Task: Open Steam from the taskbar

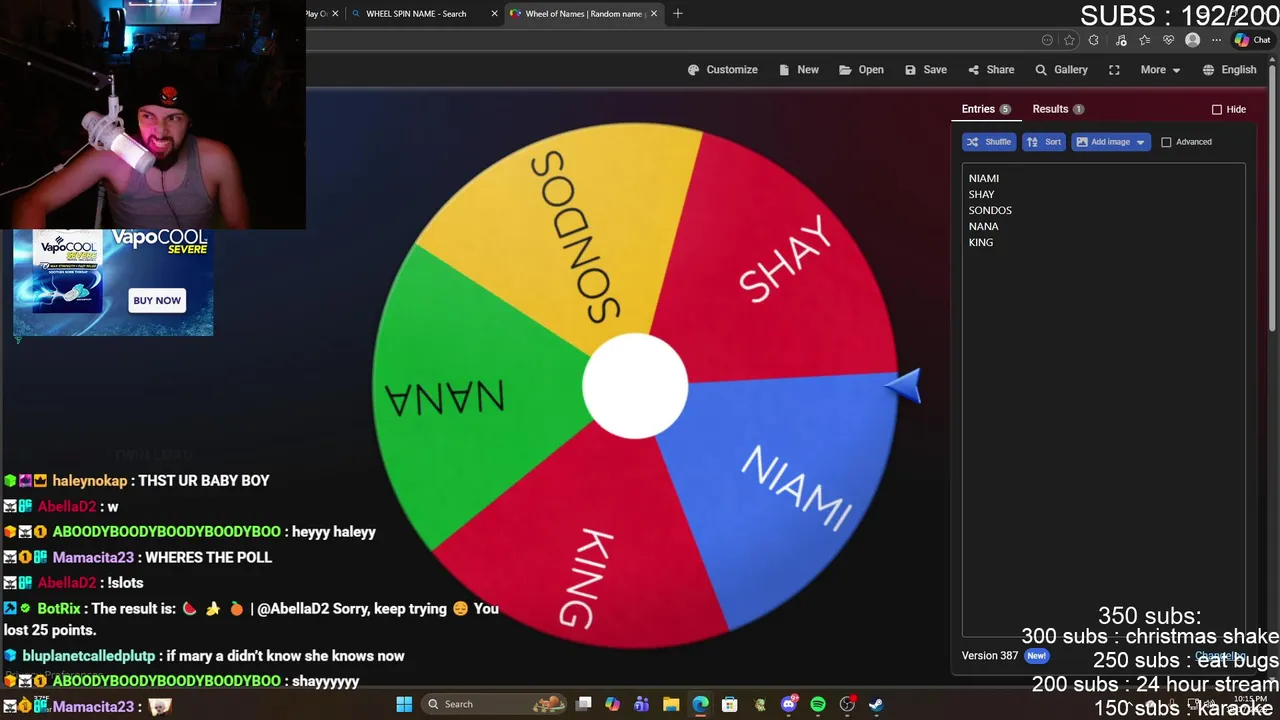Action: pos(876,704)
